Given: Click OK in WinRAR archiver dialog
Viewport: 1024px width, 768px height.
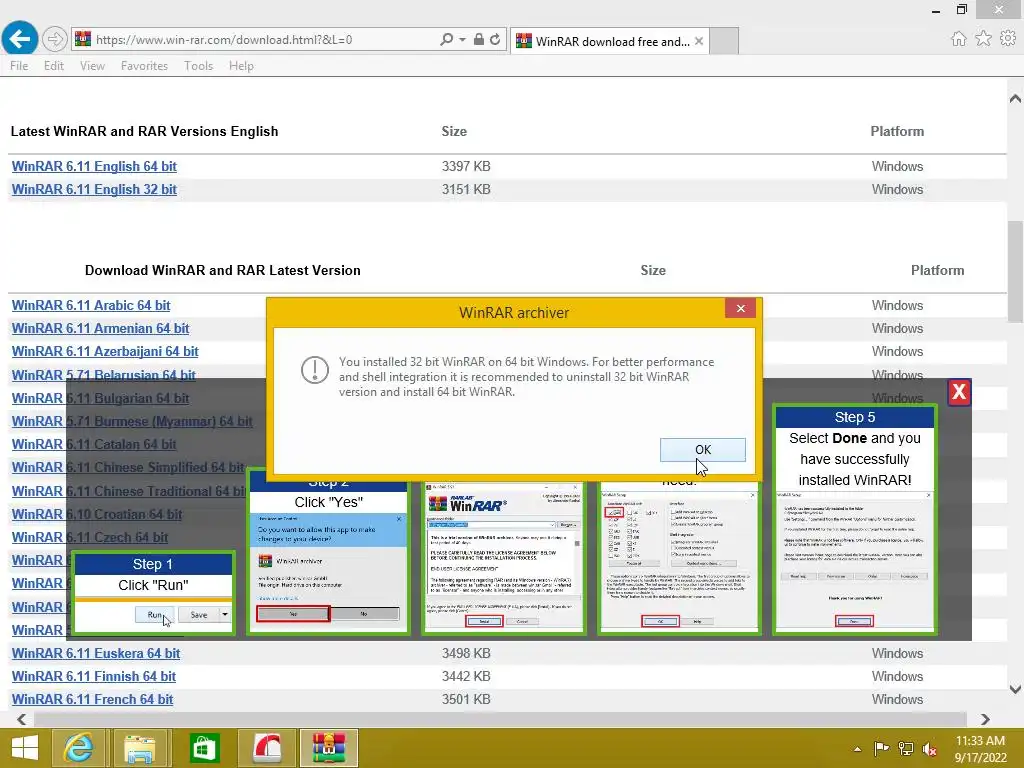Looking at the screenshot, I should click(x=703, y=450).
